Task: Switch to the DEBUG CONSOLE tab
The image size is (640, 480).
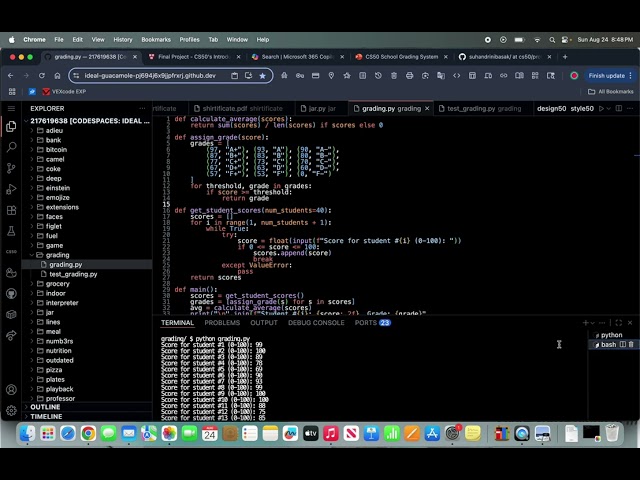Action: 316,322
